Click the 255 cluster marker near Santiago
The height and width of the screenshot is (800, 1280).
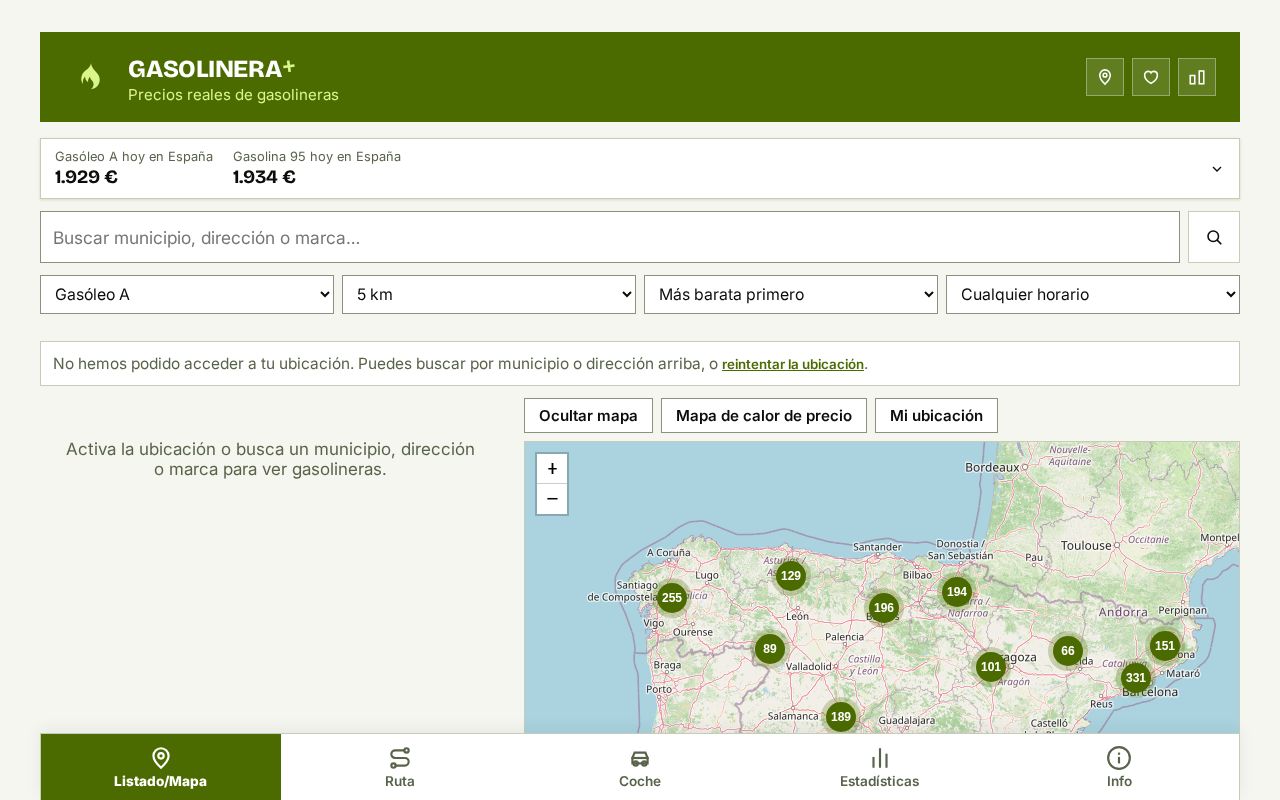(672, 598)
